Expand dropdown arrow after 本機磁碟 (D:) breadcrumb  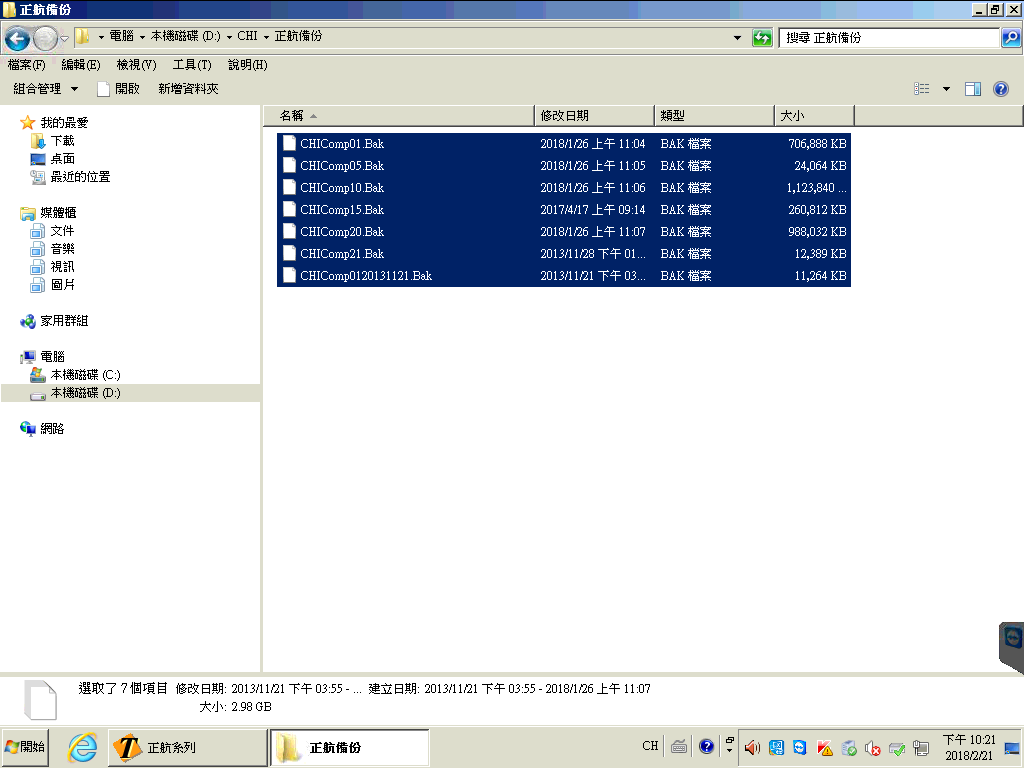229,37
